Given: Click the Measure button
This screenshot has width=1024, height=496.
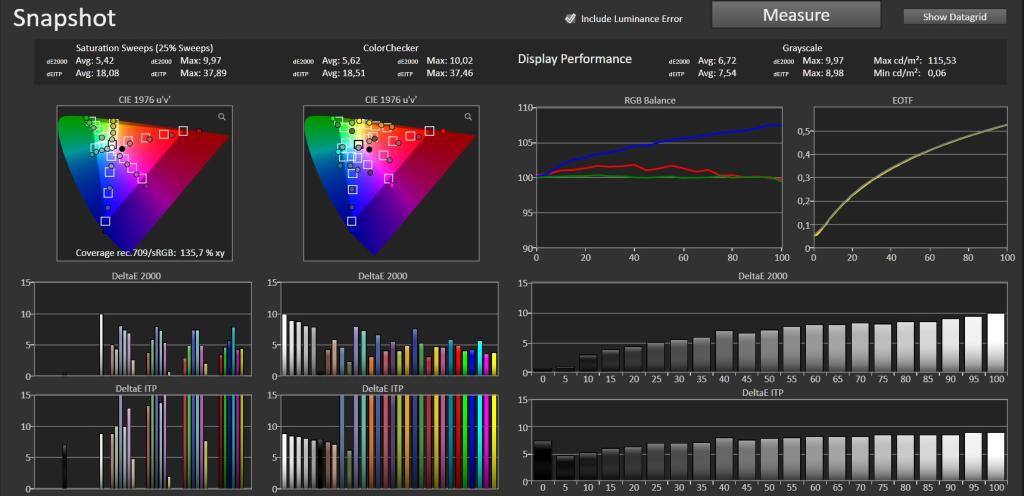Looking at the screenshot, I should coord(796,14).
